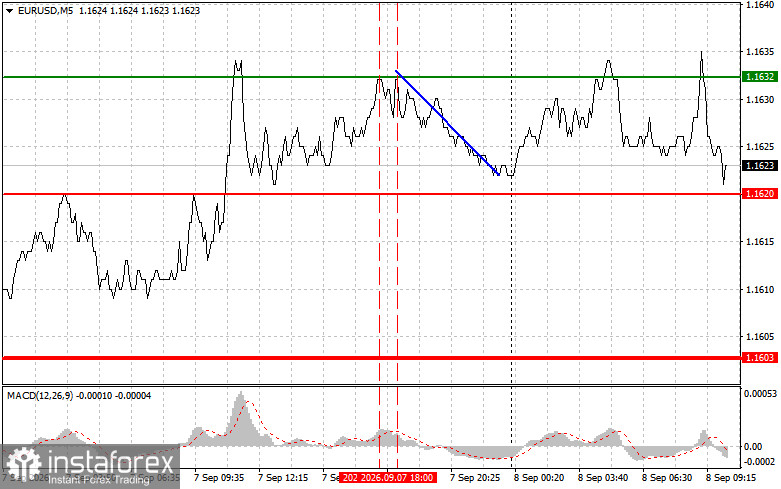Click the 8 Sep 06:30 time label

(x=667, y=478)
